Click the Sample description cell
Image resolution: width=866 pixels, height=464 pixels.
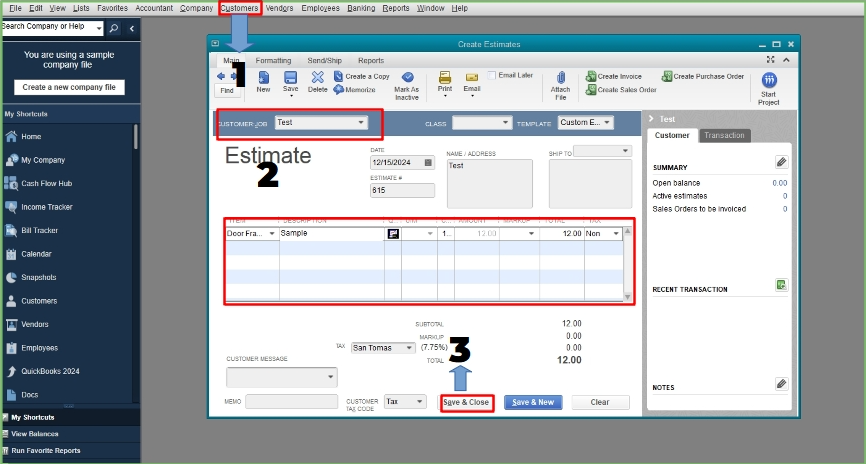[x=331, y=234]
